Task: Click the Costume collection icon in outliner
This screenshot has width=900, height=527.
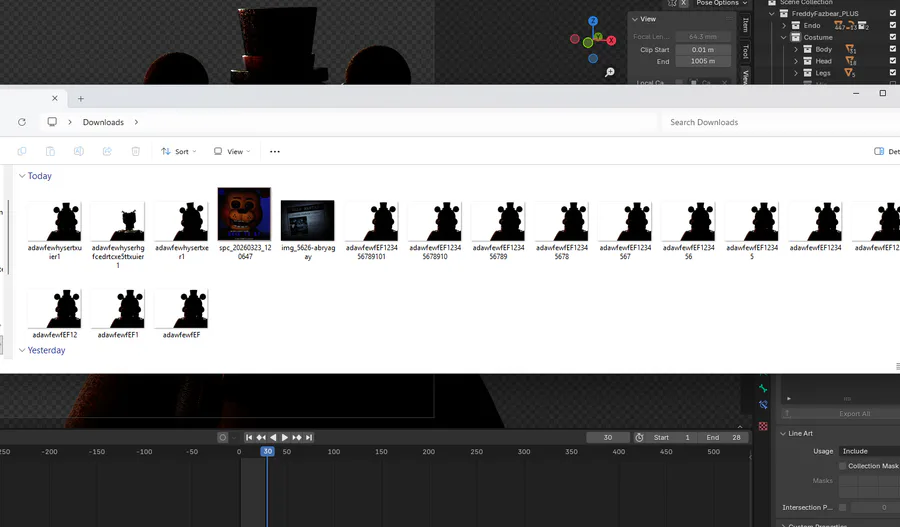Action: pyautogui.click(x=796, y=37)
